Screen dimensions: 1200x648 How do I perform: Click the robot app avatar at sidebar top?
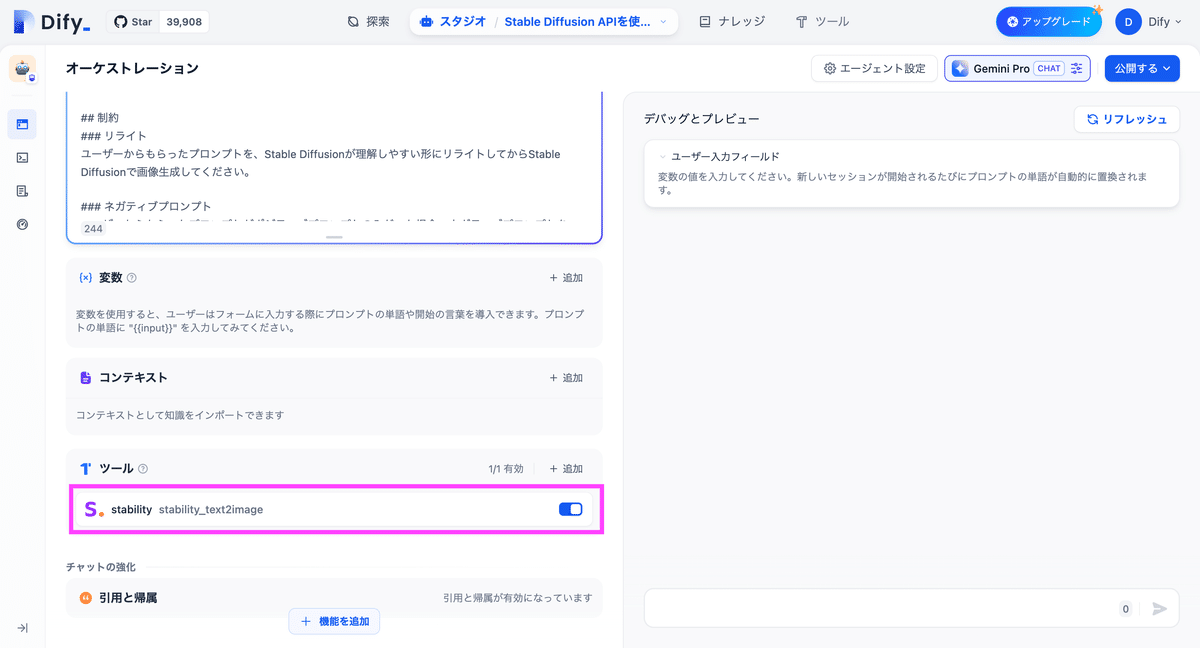[22, 69]
